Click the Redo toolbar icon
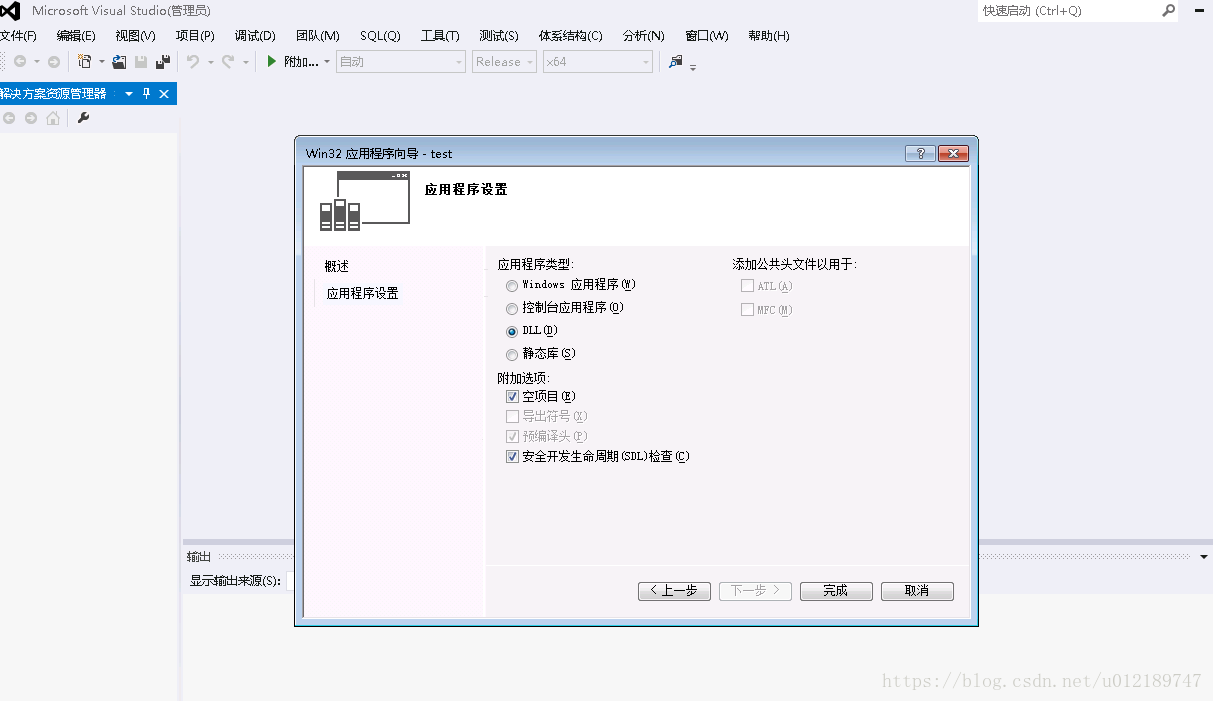Screen dimensions: 1213x701 (228, 62)
